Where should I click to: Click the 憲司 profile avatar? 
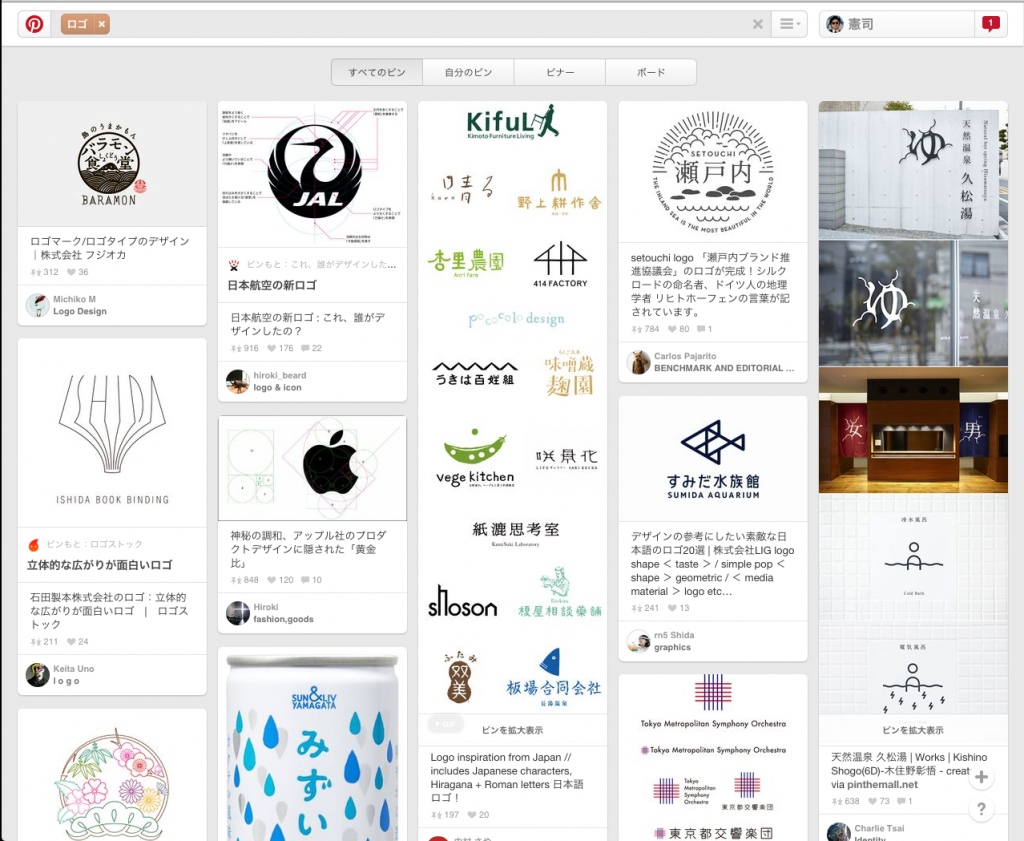coord(835,24)
